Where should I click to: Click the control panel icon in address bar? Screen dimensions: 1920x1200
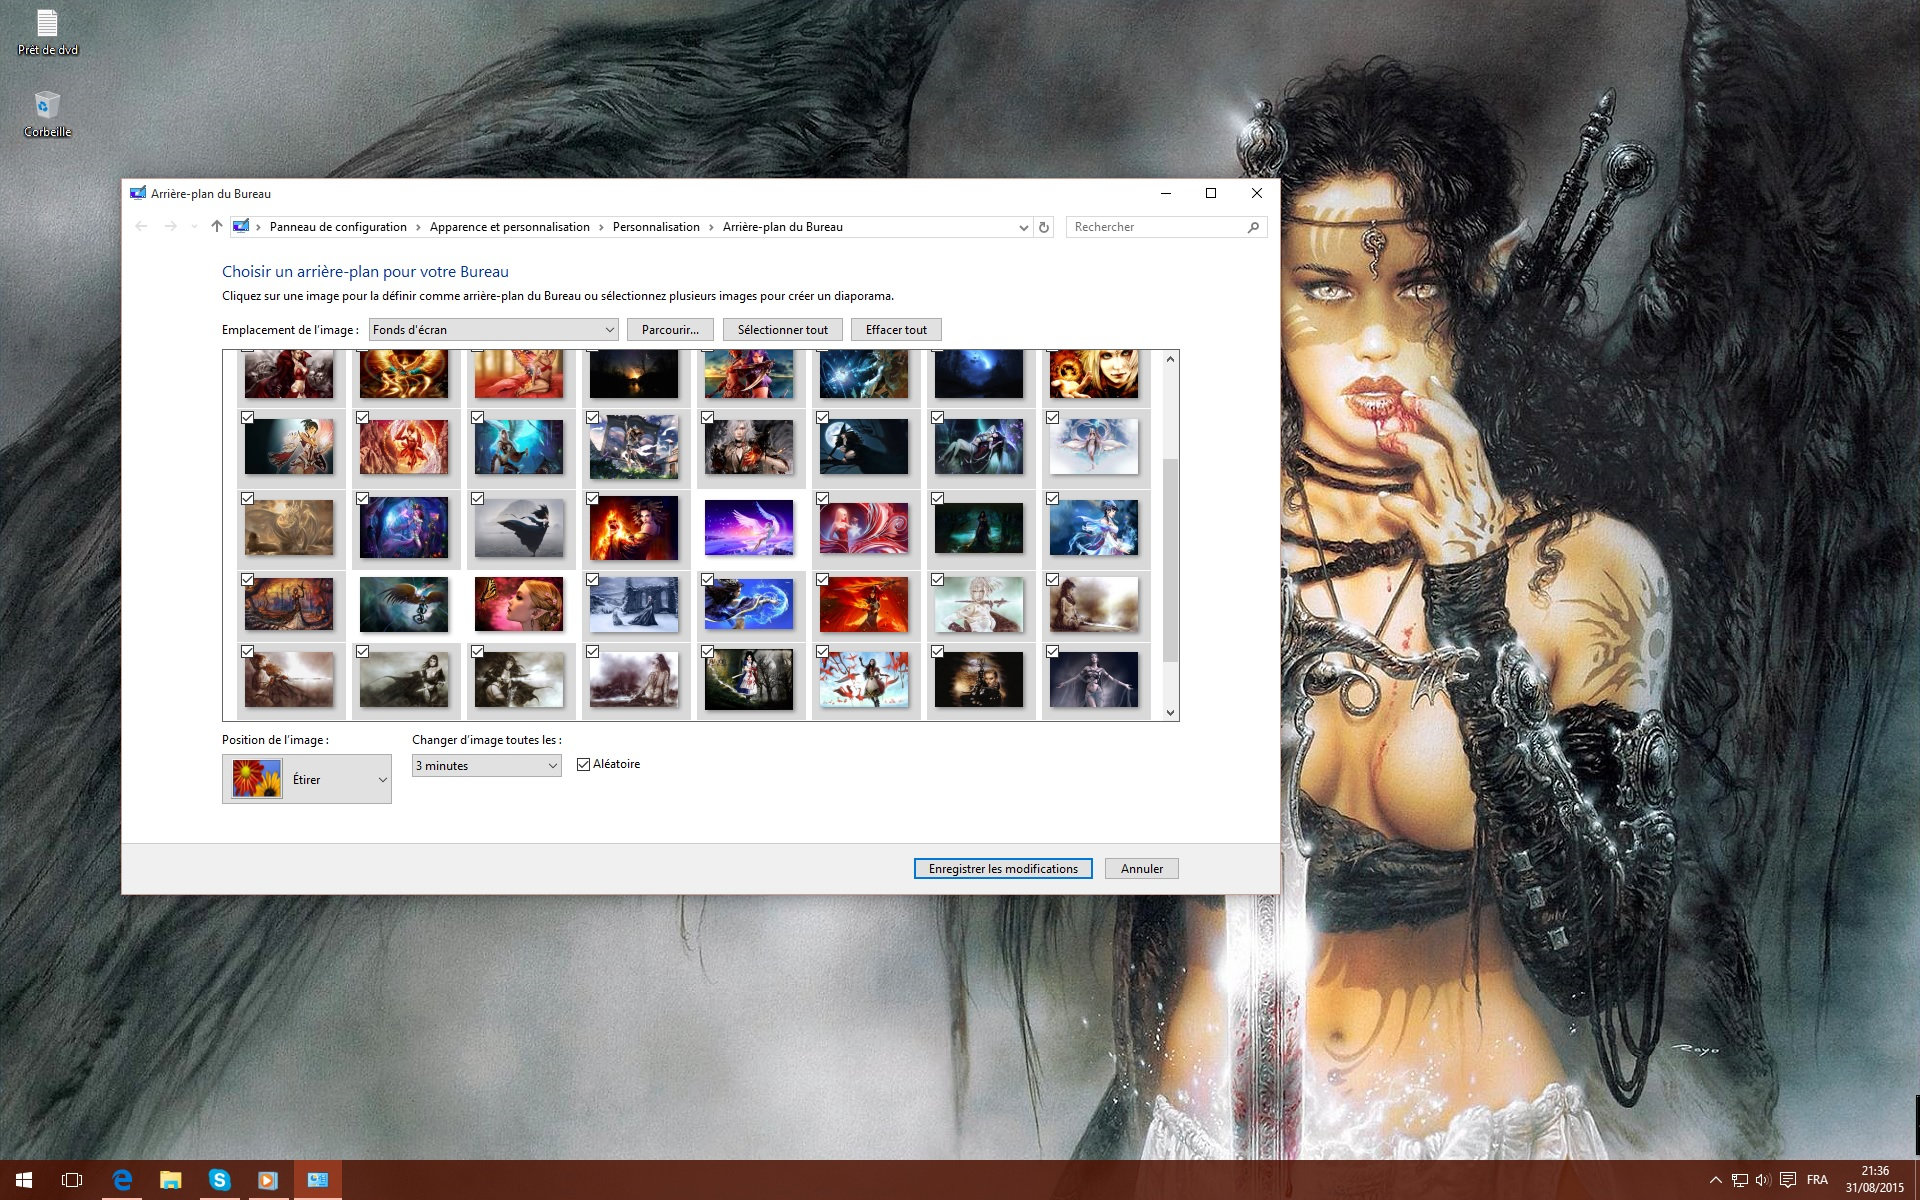(x=241, y=227)
